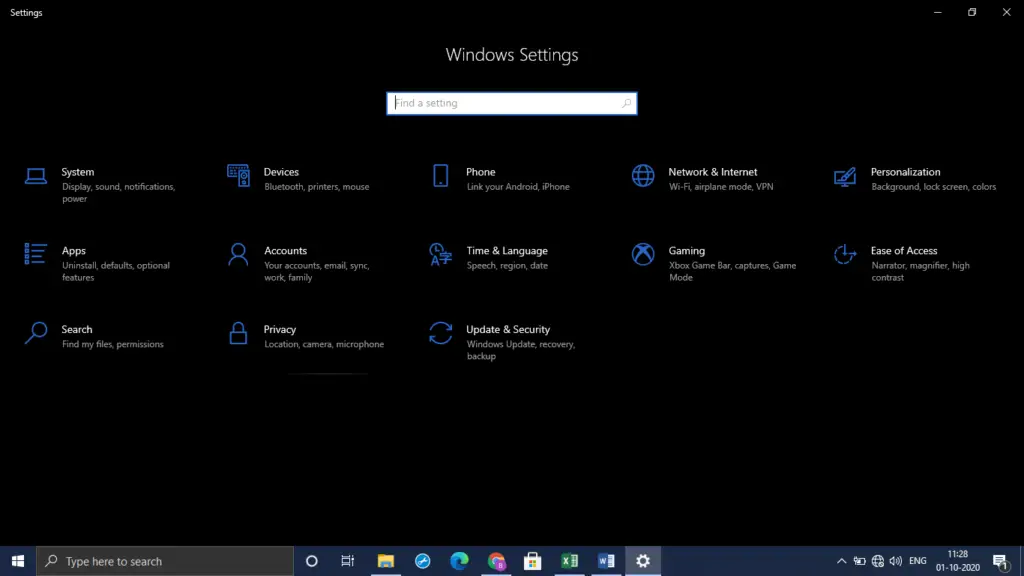Select the Personalization paintbrush icon
This screenshot has height=576, width=1024.
(845, 176)
